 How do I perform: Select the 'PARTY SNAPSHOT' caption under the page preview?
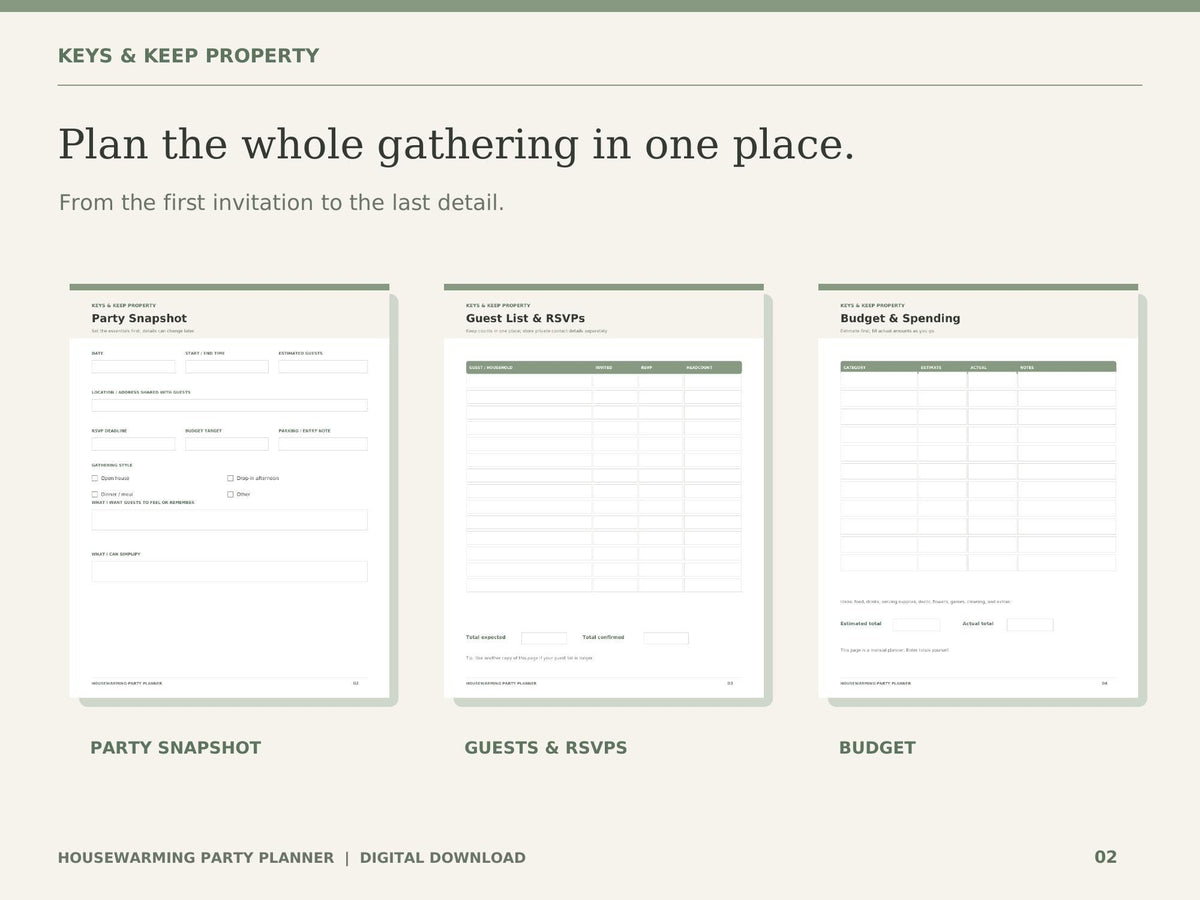[x=175, y=748]
